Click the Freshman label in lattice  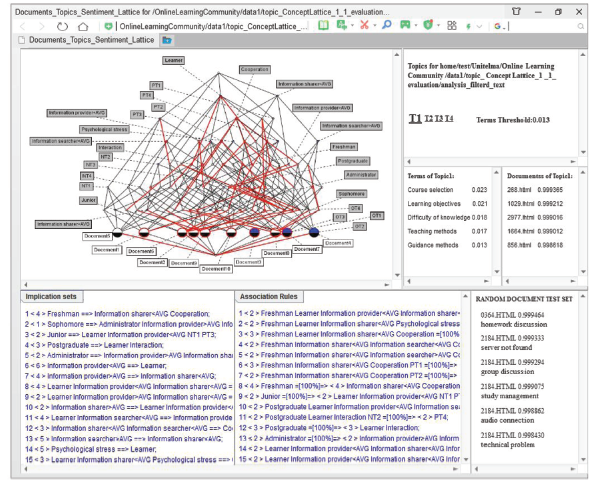click(344, 147)
